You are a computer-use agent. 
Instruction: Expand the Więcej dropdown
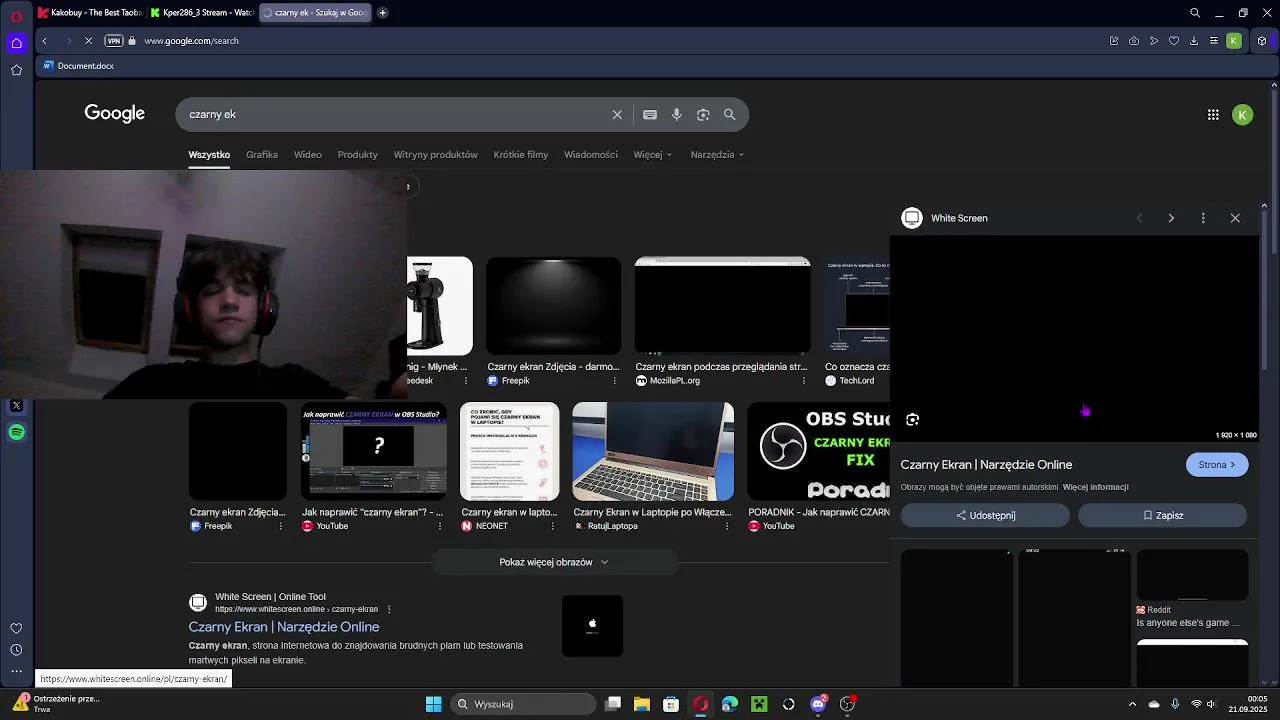[653, 155]
